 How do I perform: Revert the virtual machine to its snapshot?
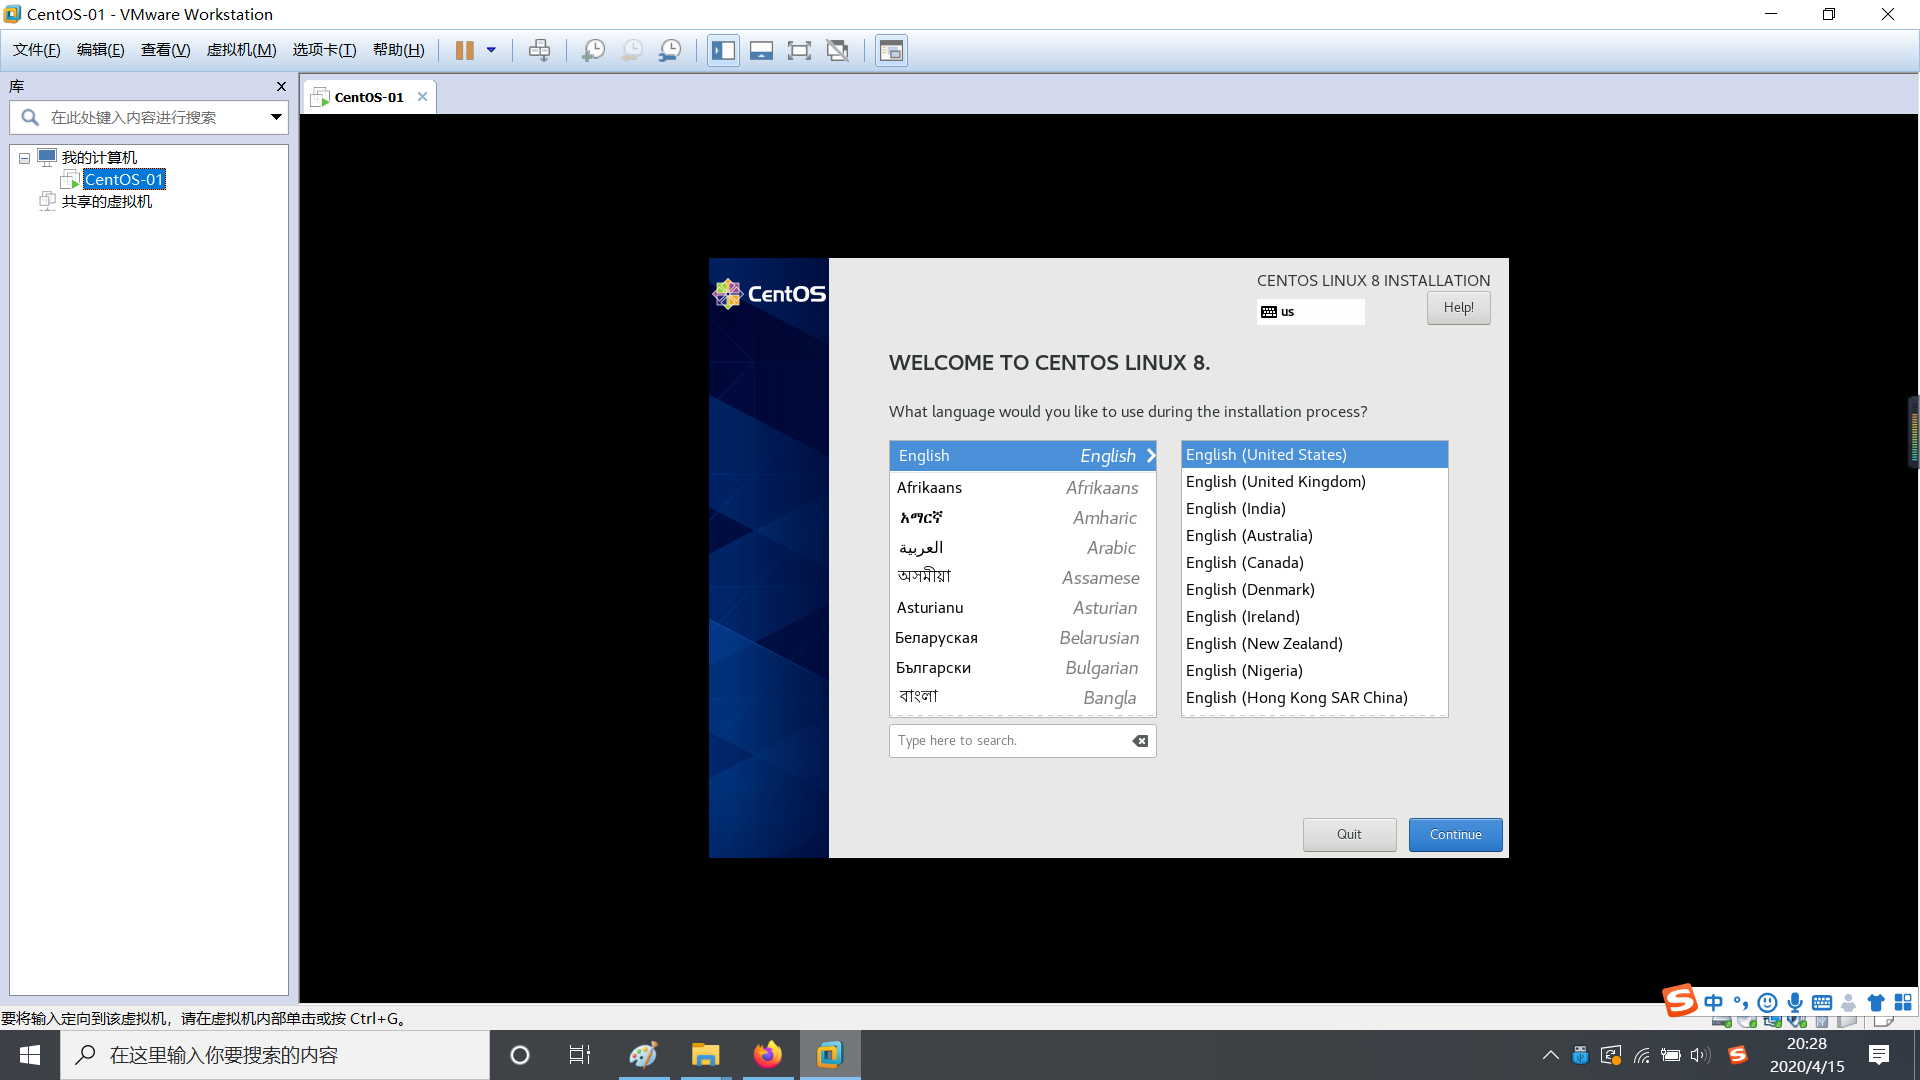[x=631, y=50]
